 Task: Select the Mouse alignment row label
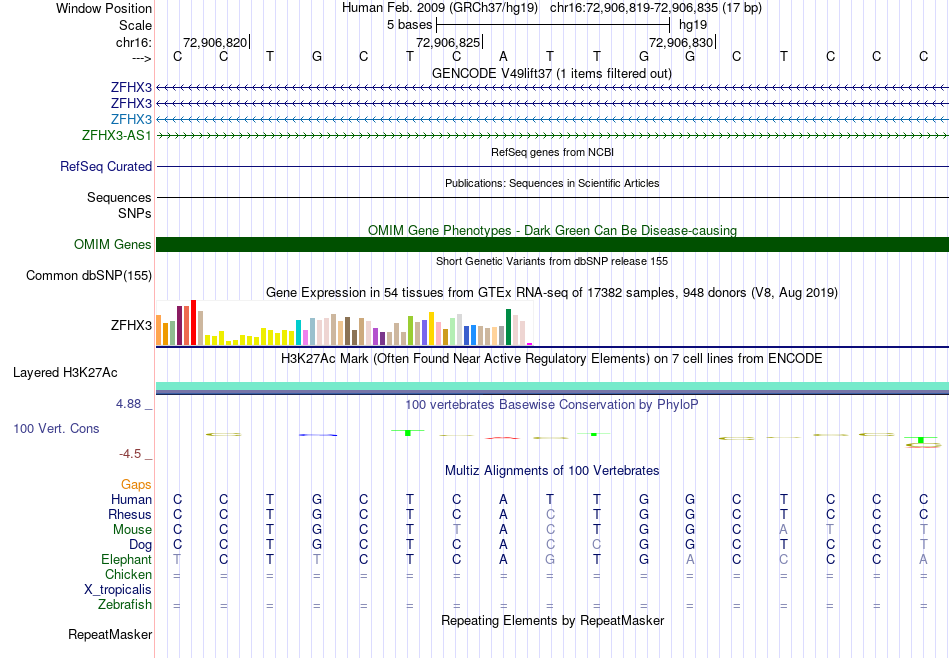[x=132, y=530]
